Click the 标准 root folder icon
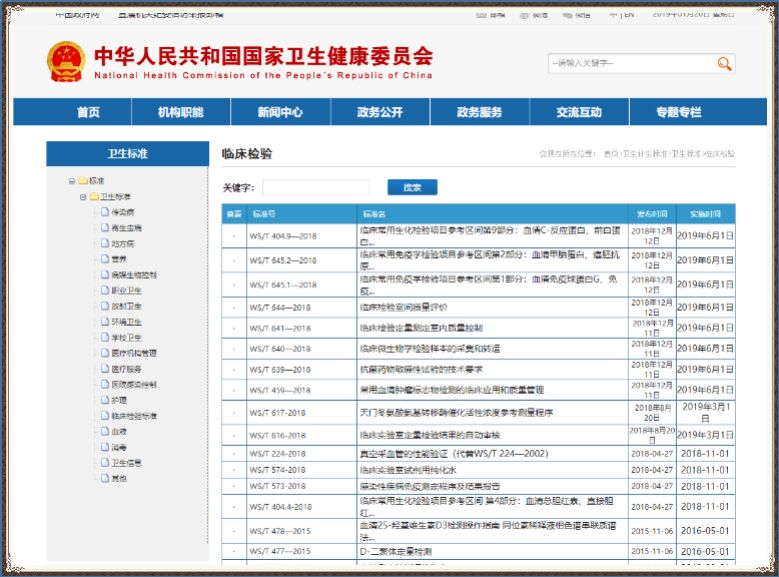The width and height of the screenshot is (779, 577). pyautogui.click(x=83, y=181)
